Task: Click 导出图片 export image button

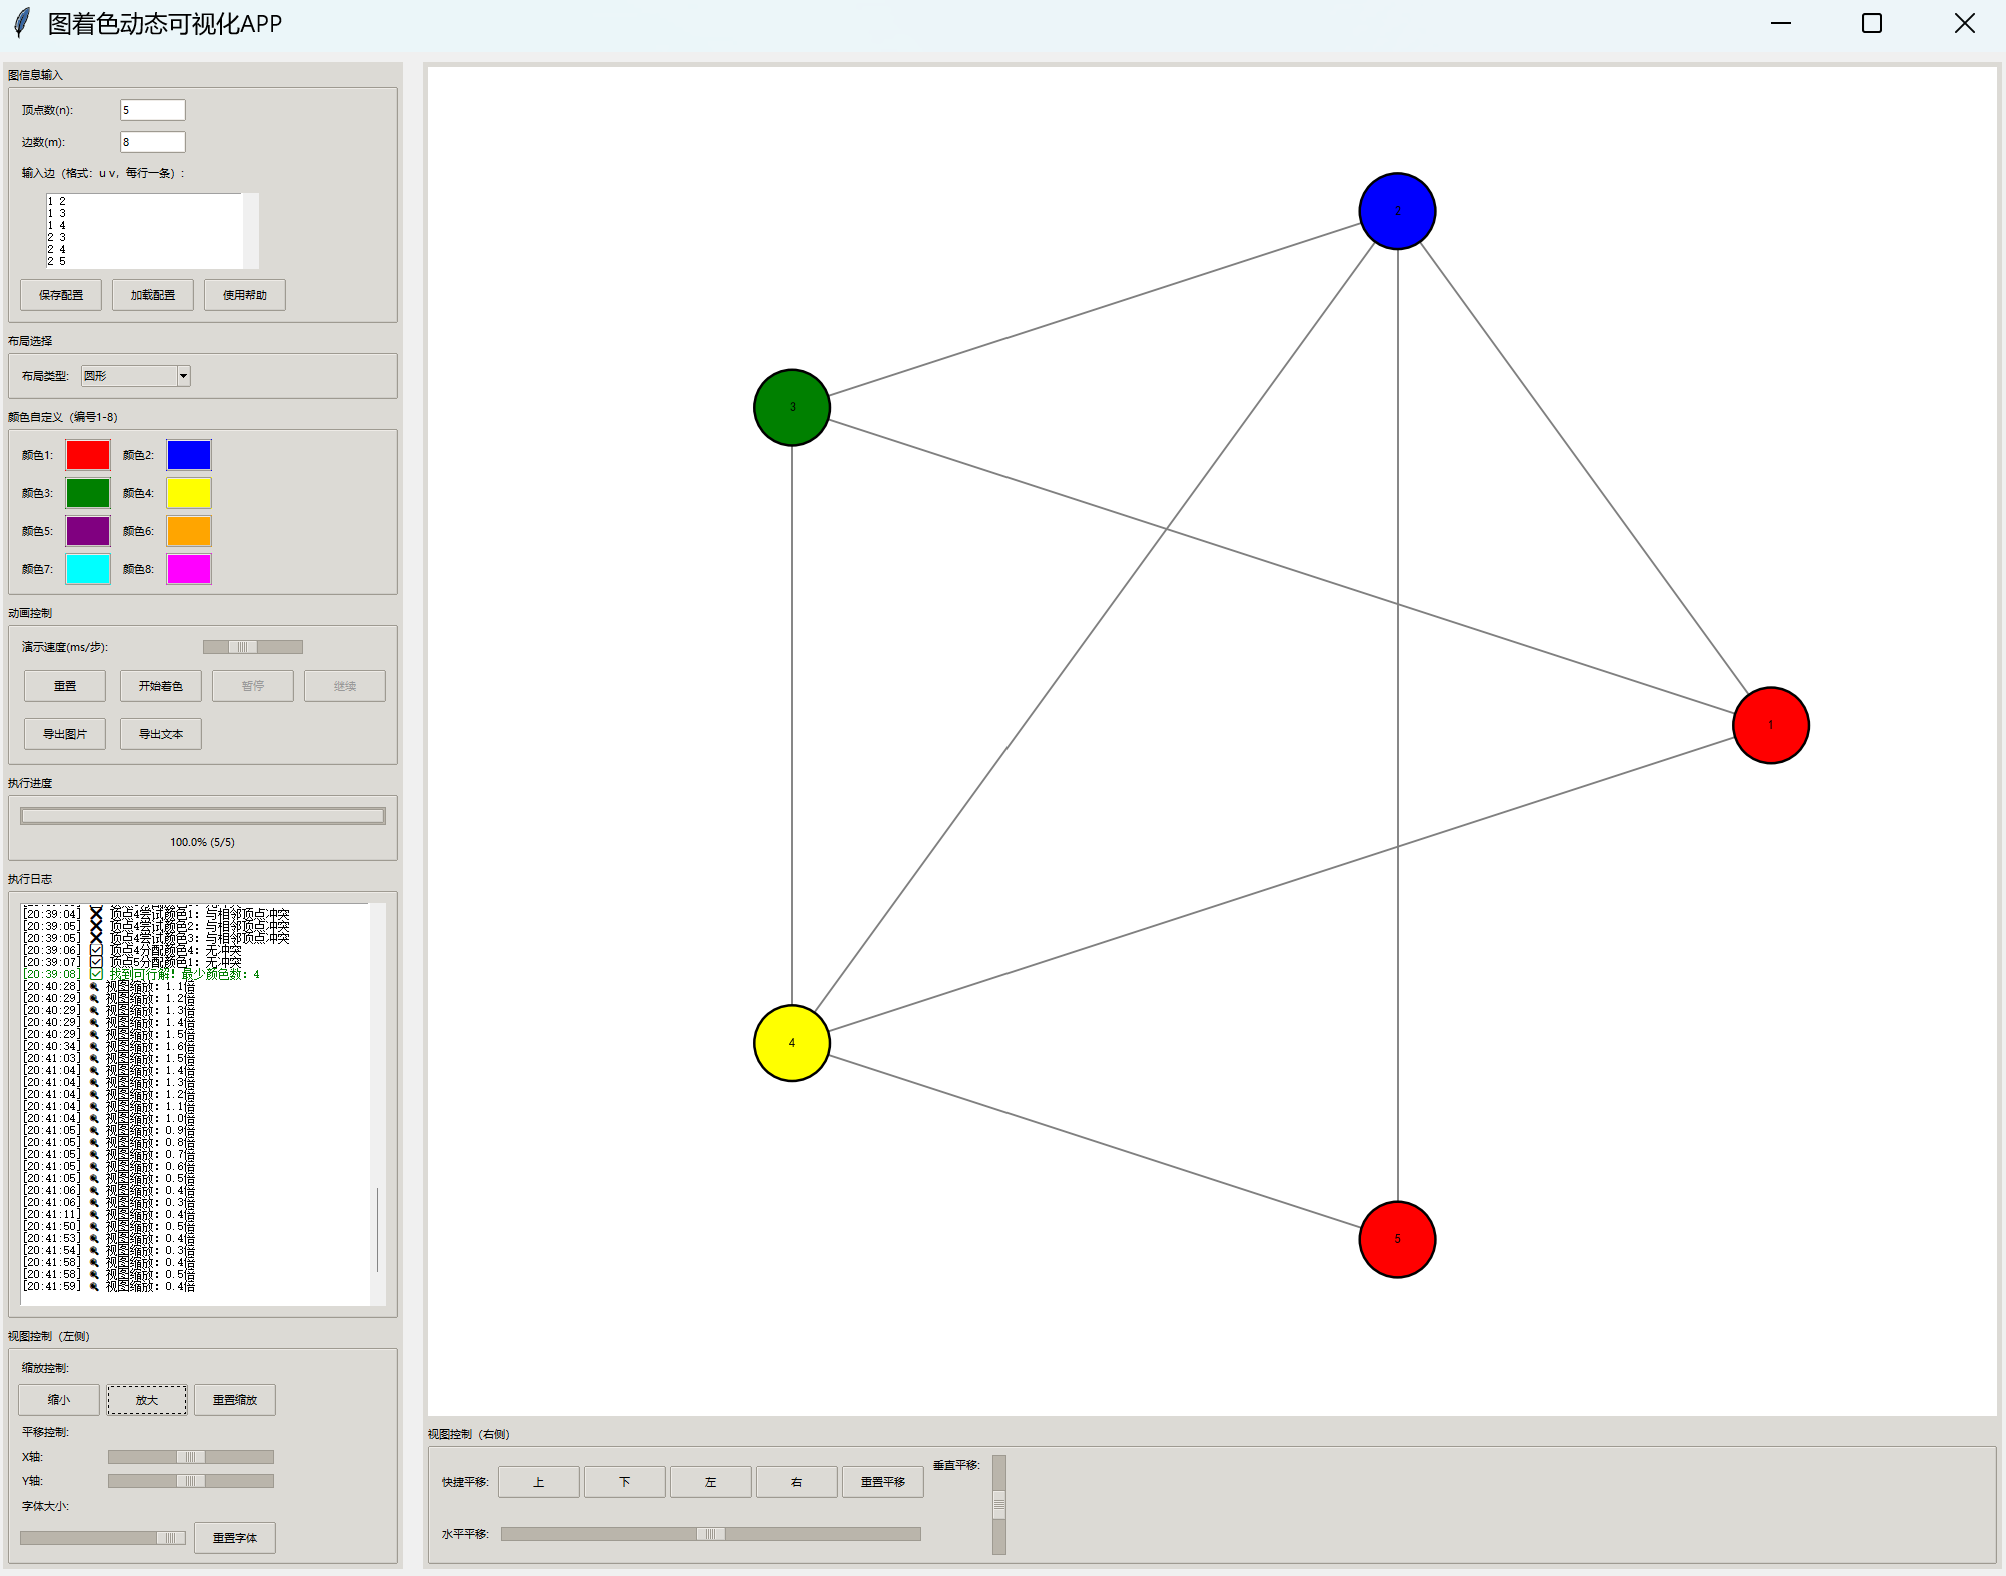Action: pos(65,734)
